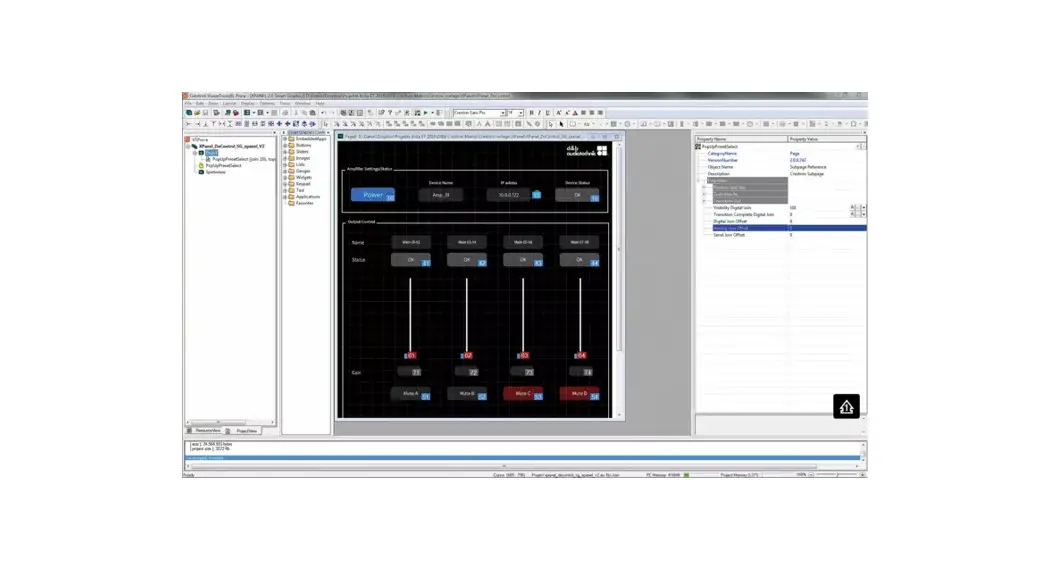Select the XPanel_DeControl_SG_xpanel_V2 project node
The width and height of the screenshot is (1052, 571).
pos(231,146)
